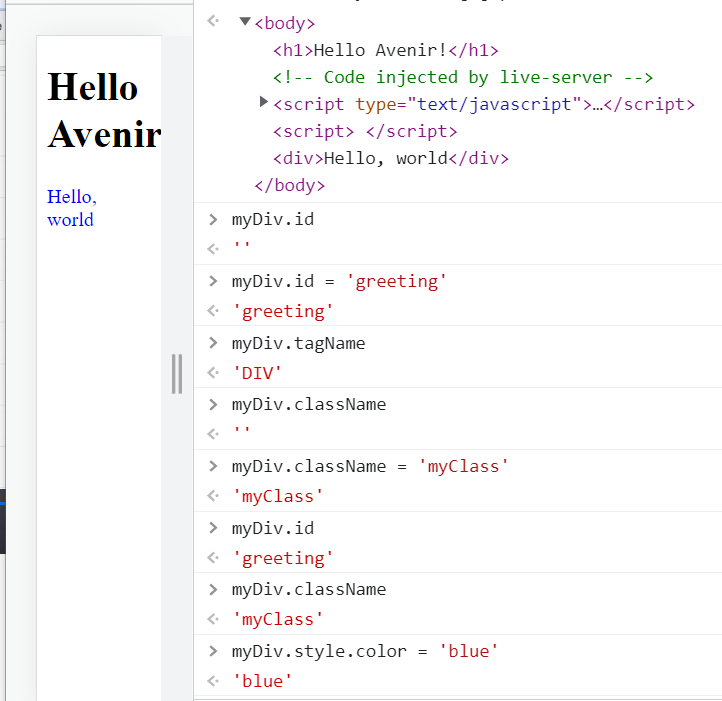
Task: Select the div Hello, world element line
Action: pyautogui.click(x=391, y=158)
